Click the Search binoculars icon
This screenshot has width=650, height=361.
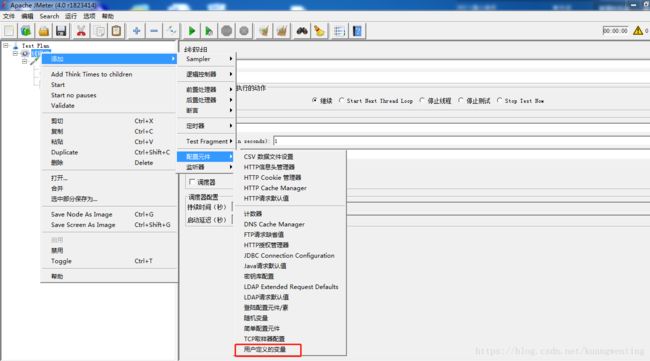pyautogui.click(x=302, y=31)
